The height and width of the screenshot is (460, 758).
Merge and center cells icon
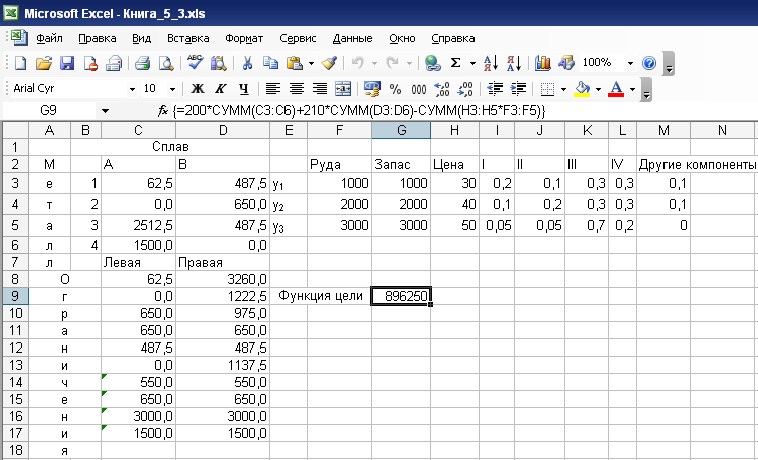(x=343, y=89)
